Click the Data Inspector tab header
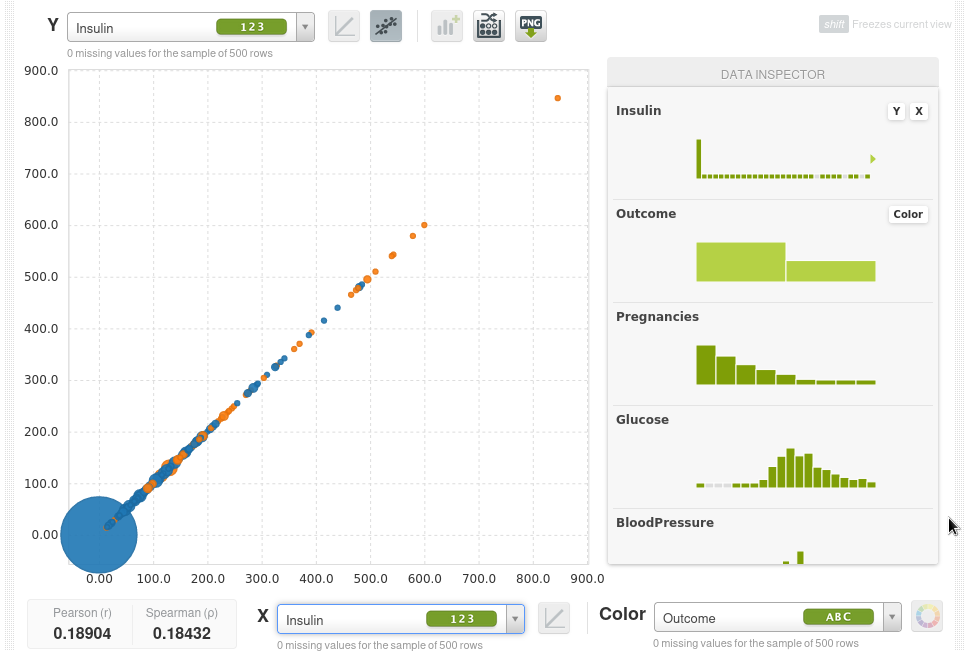 point(772,74)
